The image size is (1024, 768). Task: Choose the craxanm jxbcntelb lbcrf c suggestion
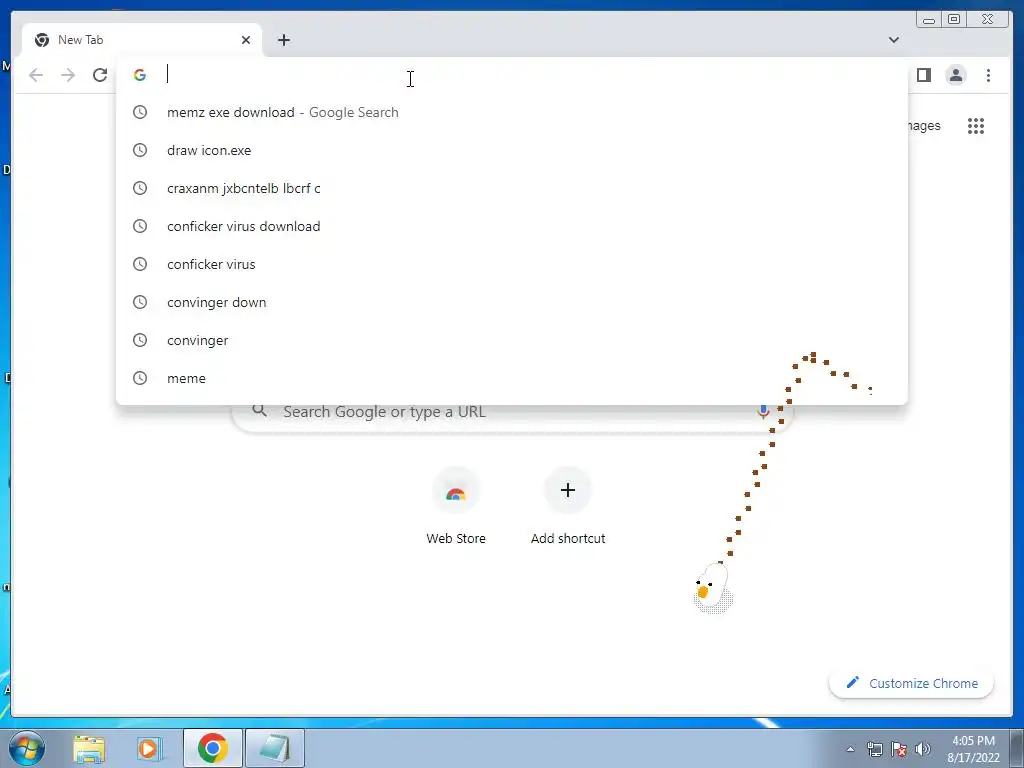tap(511, 188)
